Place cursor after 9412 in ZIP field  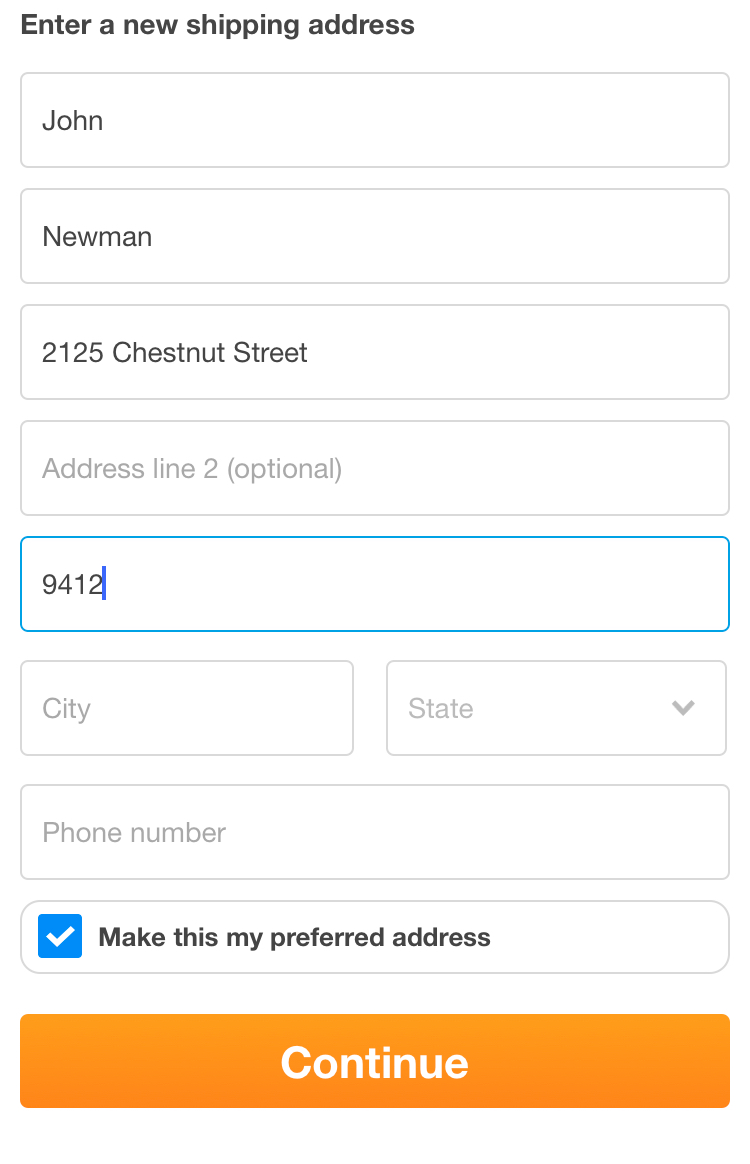tap(105, 585)
